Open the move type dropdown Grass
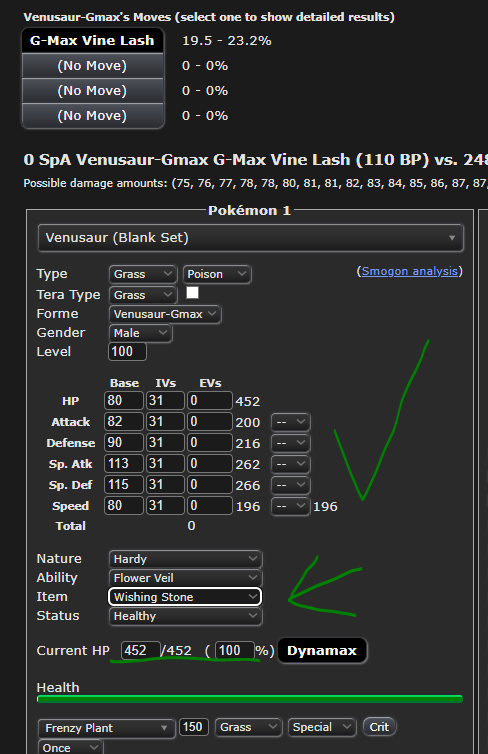Viewport: 488px width, 754px height. point(248,727)
